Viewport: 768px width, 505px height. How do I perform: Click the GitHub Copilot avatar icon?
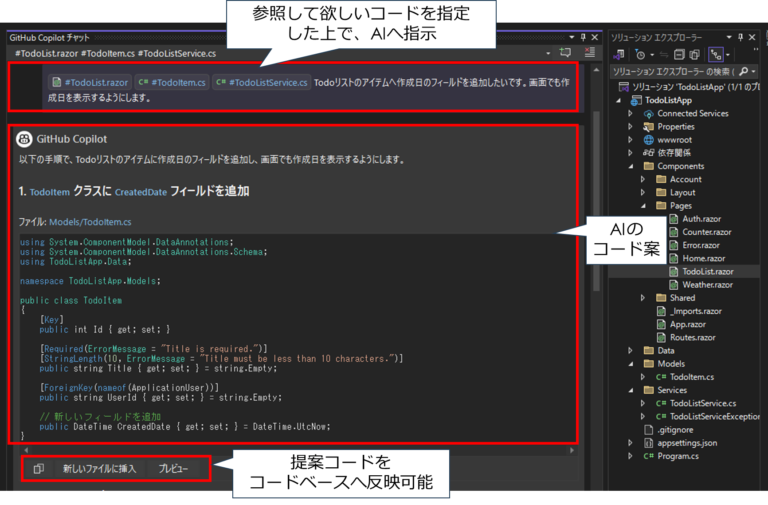click(x=24, y=139)
